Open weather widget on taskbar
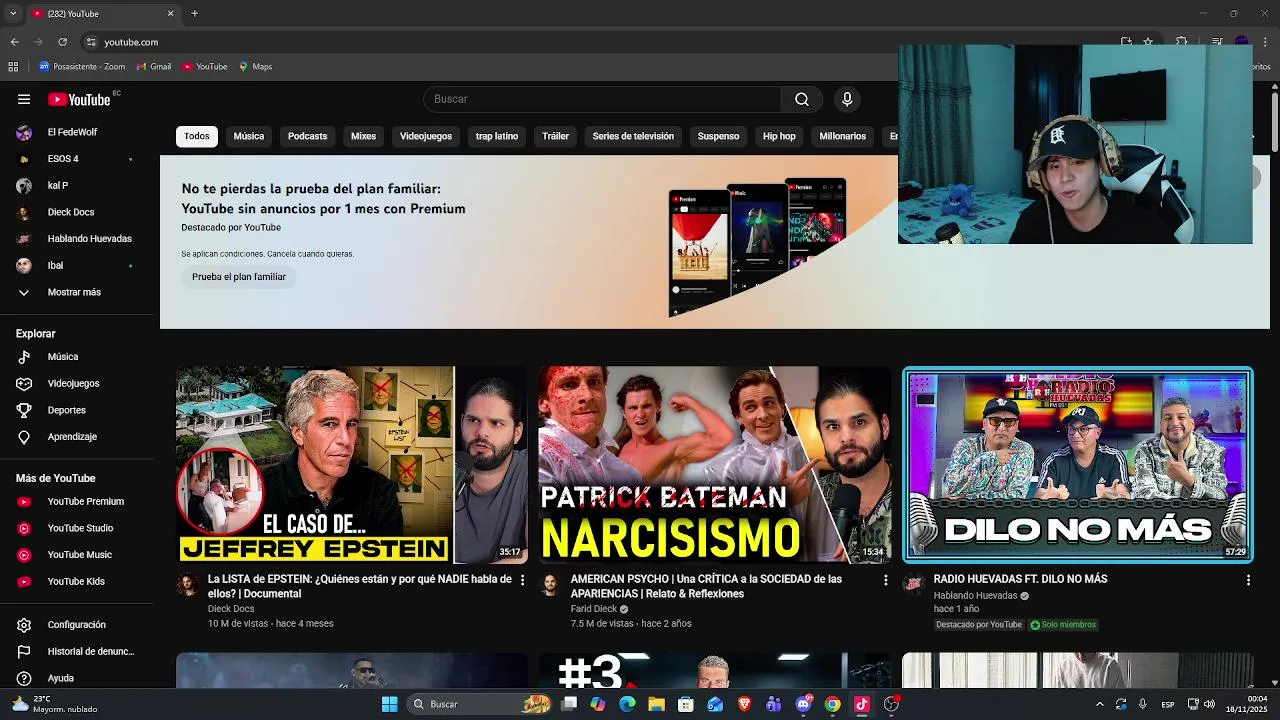This screenshot has height=720, width=1280. point(55,704)
